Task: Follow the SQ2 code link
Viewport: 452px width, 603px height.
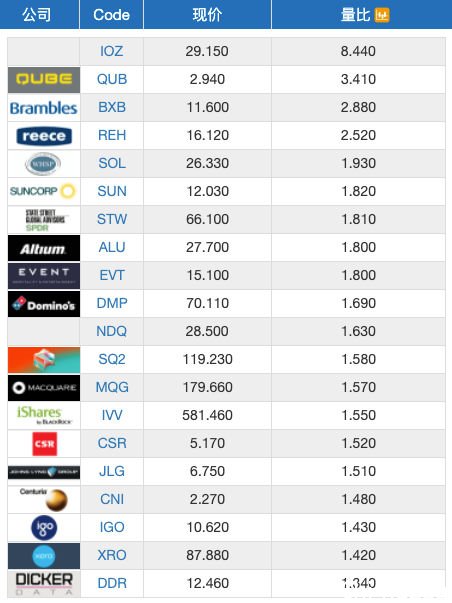Action: [112, 359]
